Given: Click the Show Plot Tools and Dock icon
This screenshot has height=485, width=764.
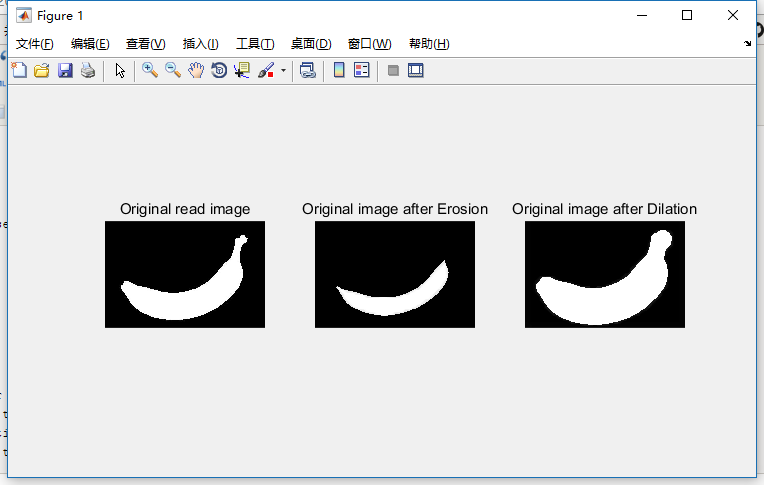Looking at the screenshot, I should tap(416, 70).
